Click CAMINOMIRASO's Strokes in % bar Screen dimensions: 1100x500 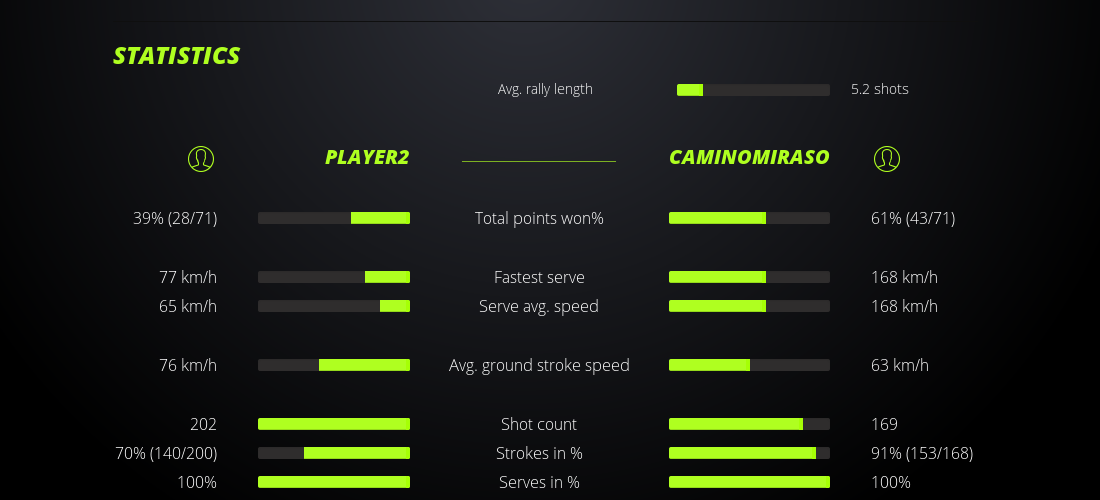coord(749,453)
